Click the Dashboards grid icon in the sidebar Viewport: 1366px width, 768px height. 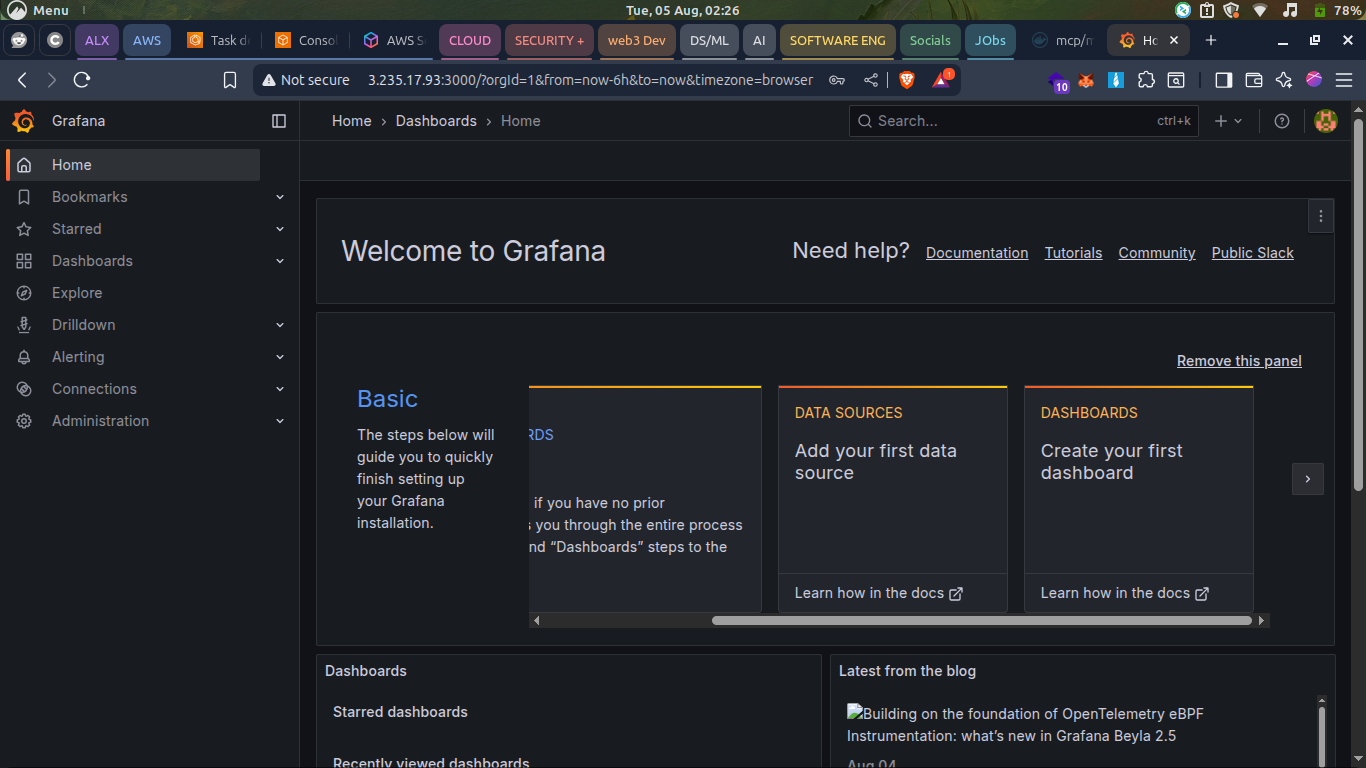click(x=24, y=261)
